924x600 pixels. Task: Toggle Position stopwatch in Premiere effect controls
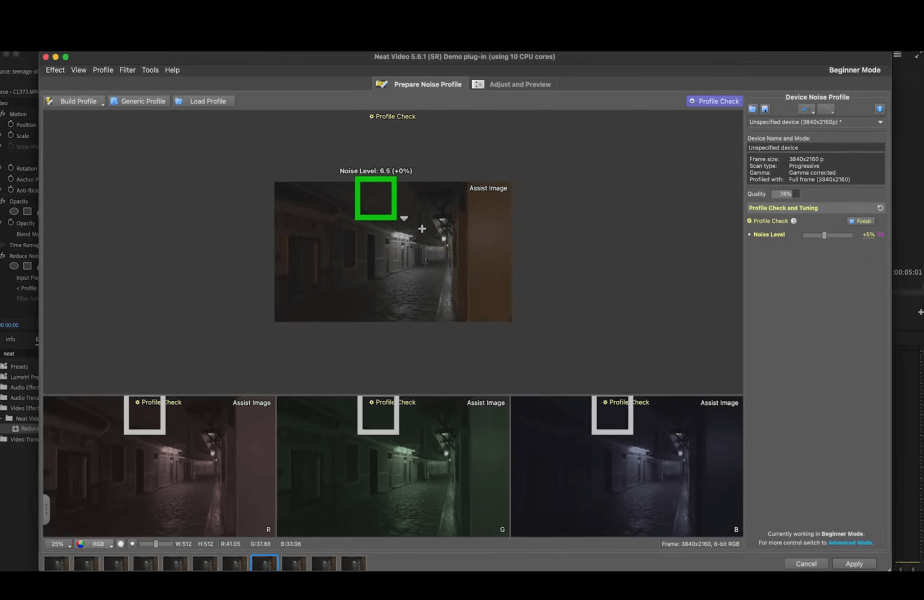coord(11,124)
